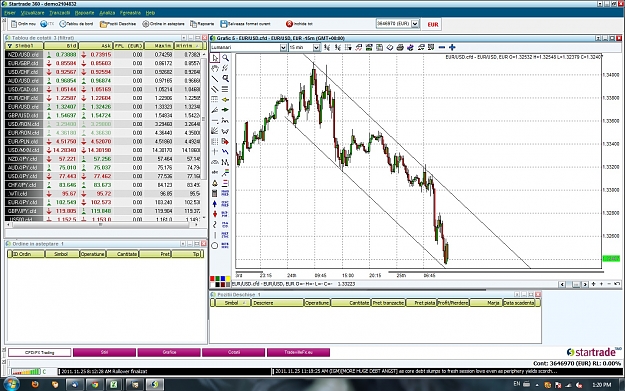
Task: Select the circle ellipse drawing tool
Action: pyautogui.click(x=215, y=246)
